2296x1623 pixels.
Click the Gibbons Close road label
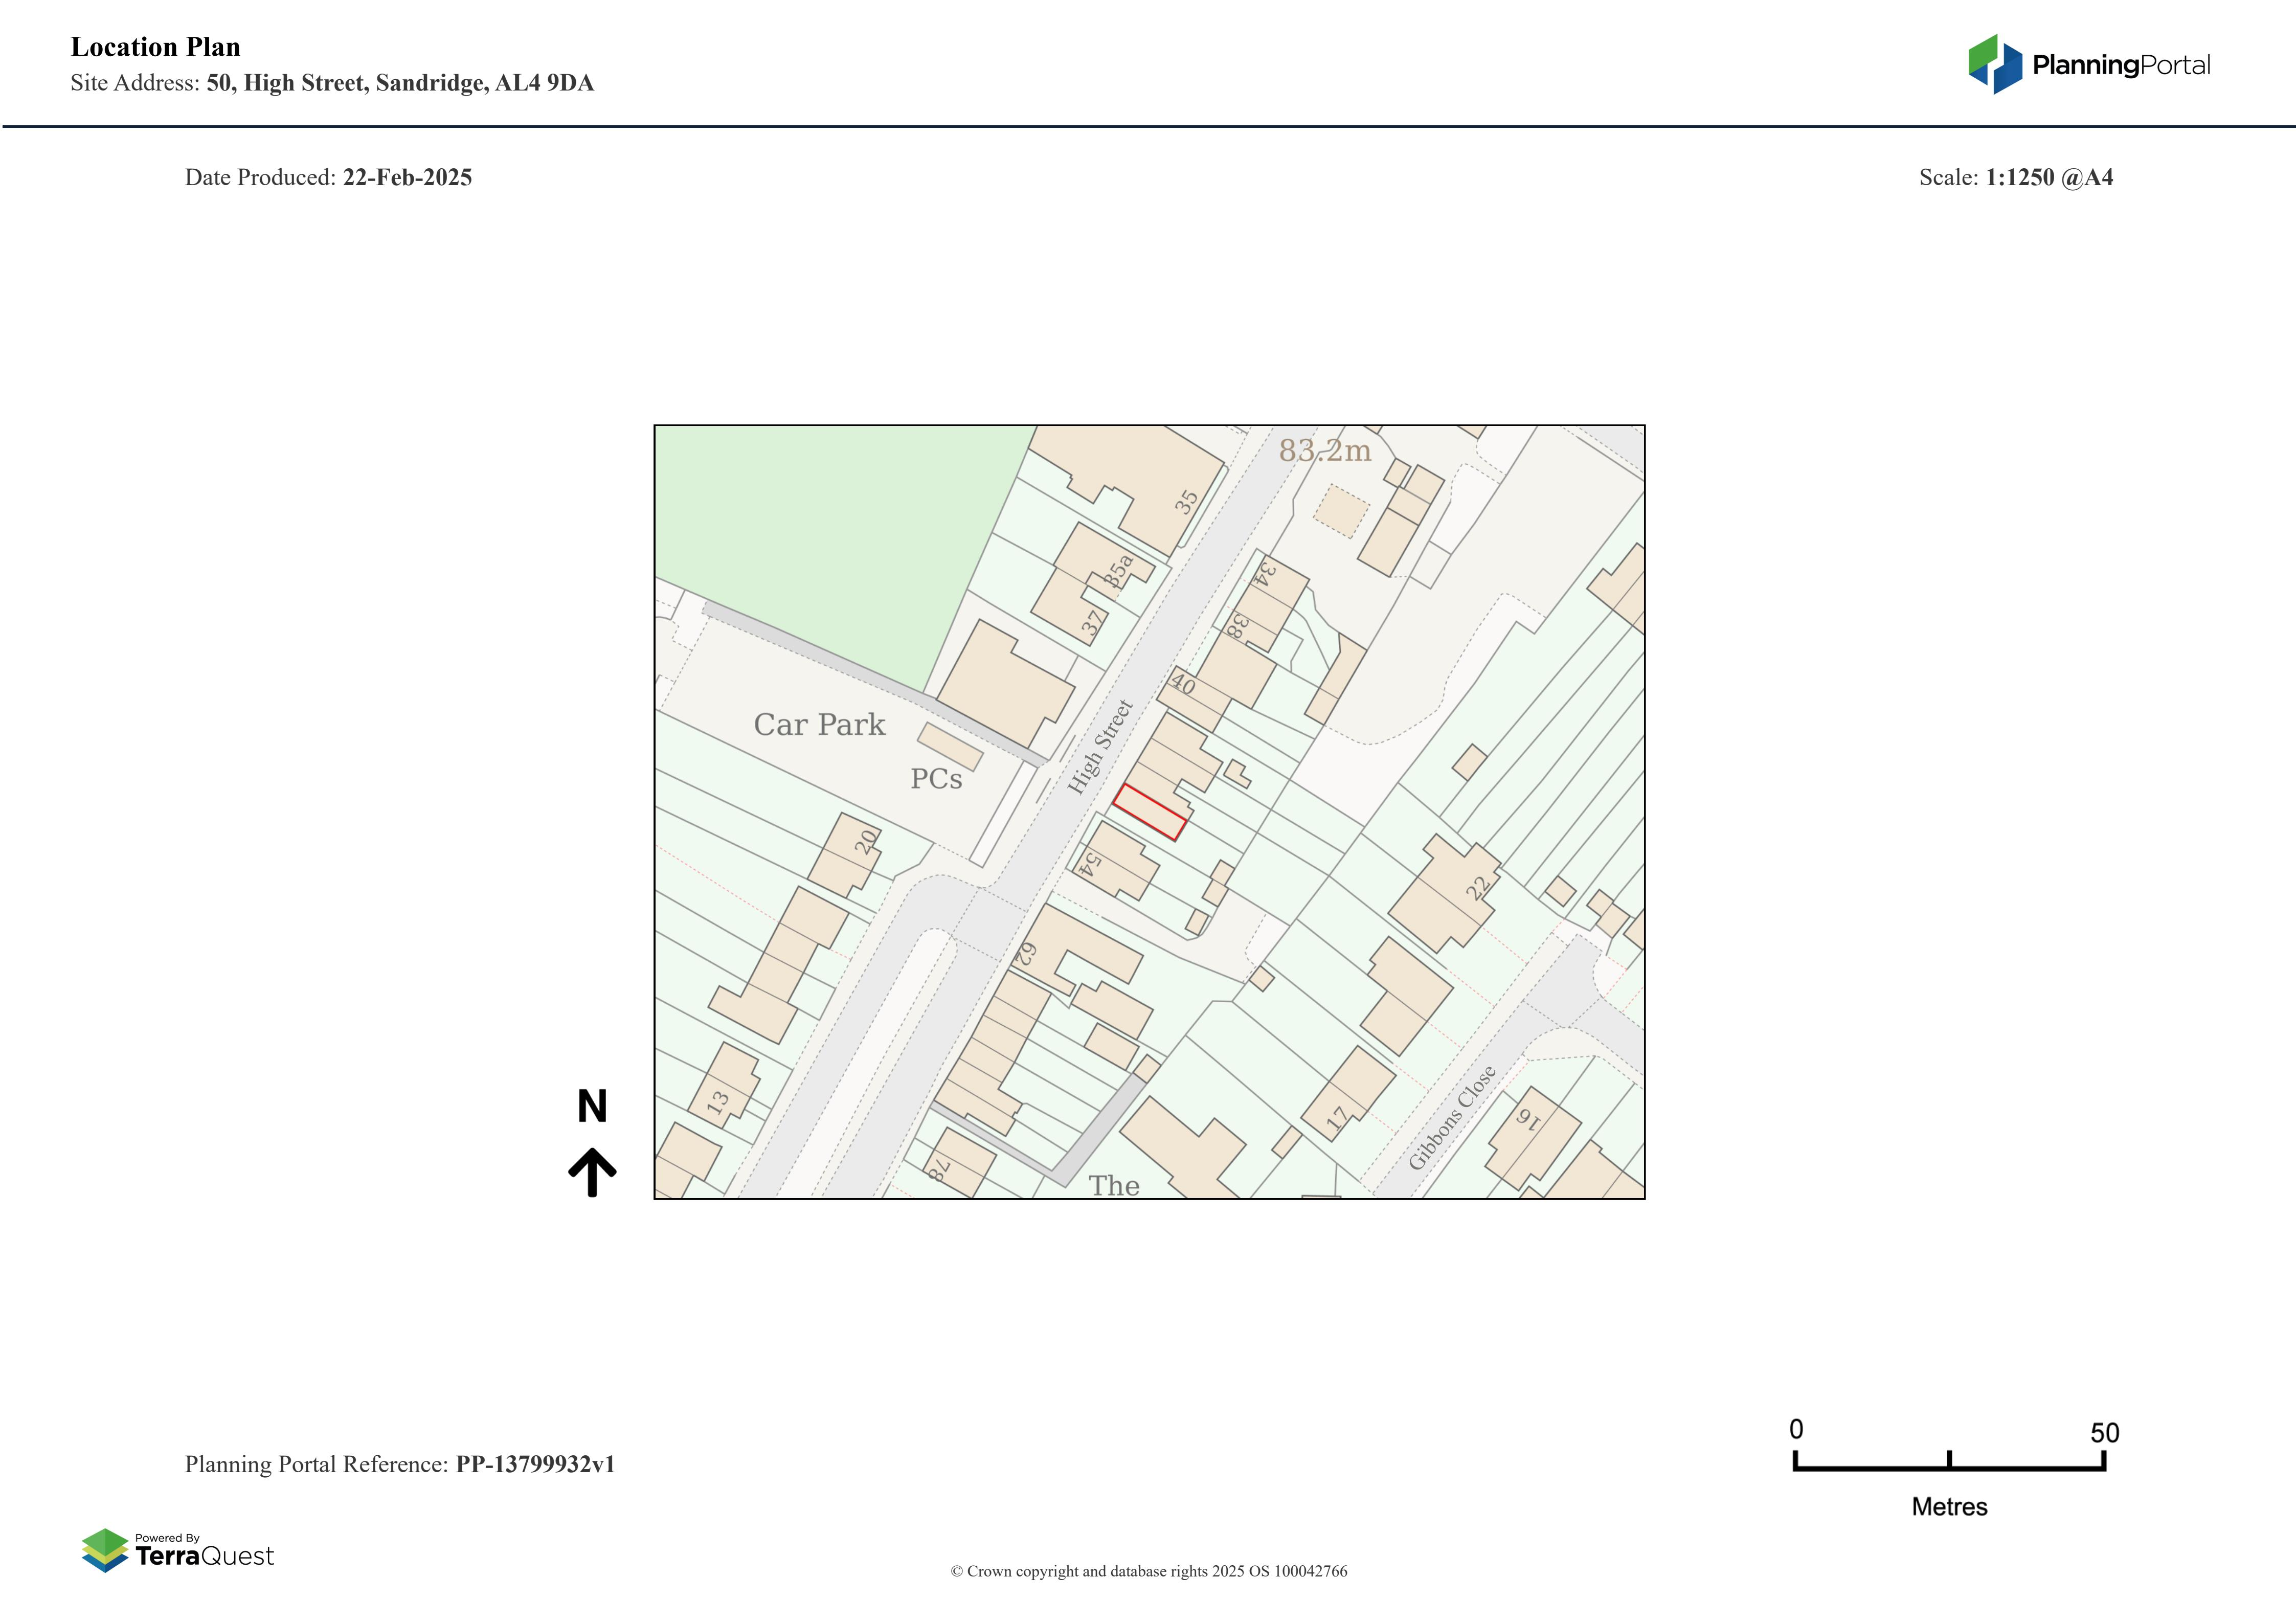1452,1117
